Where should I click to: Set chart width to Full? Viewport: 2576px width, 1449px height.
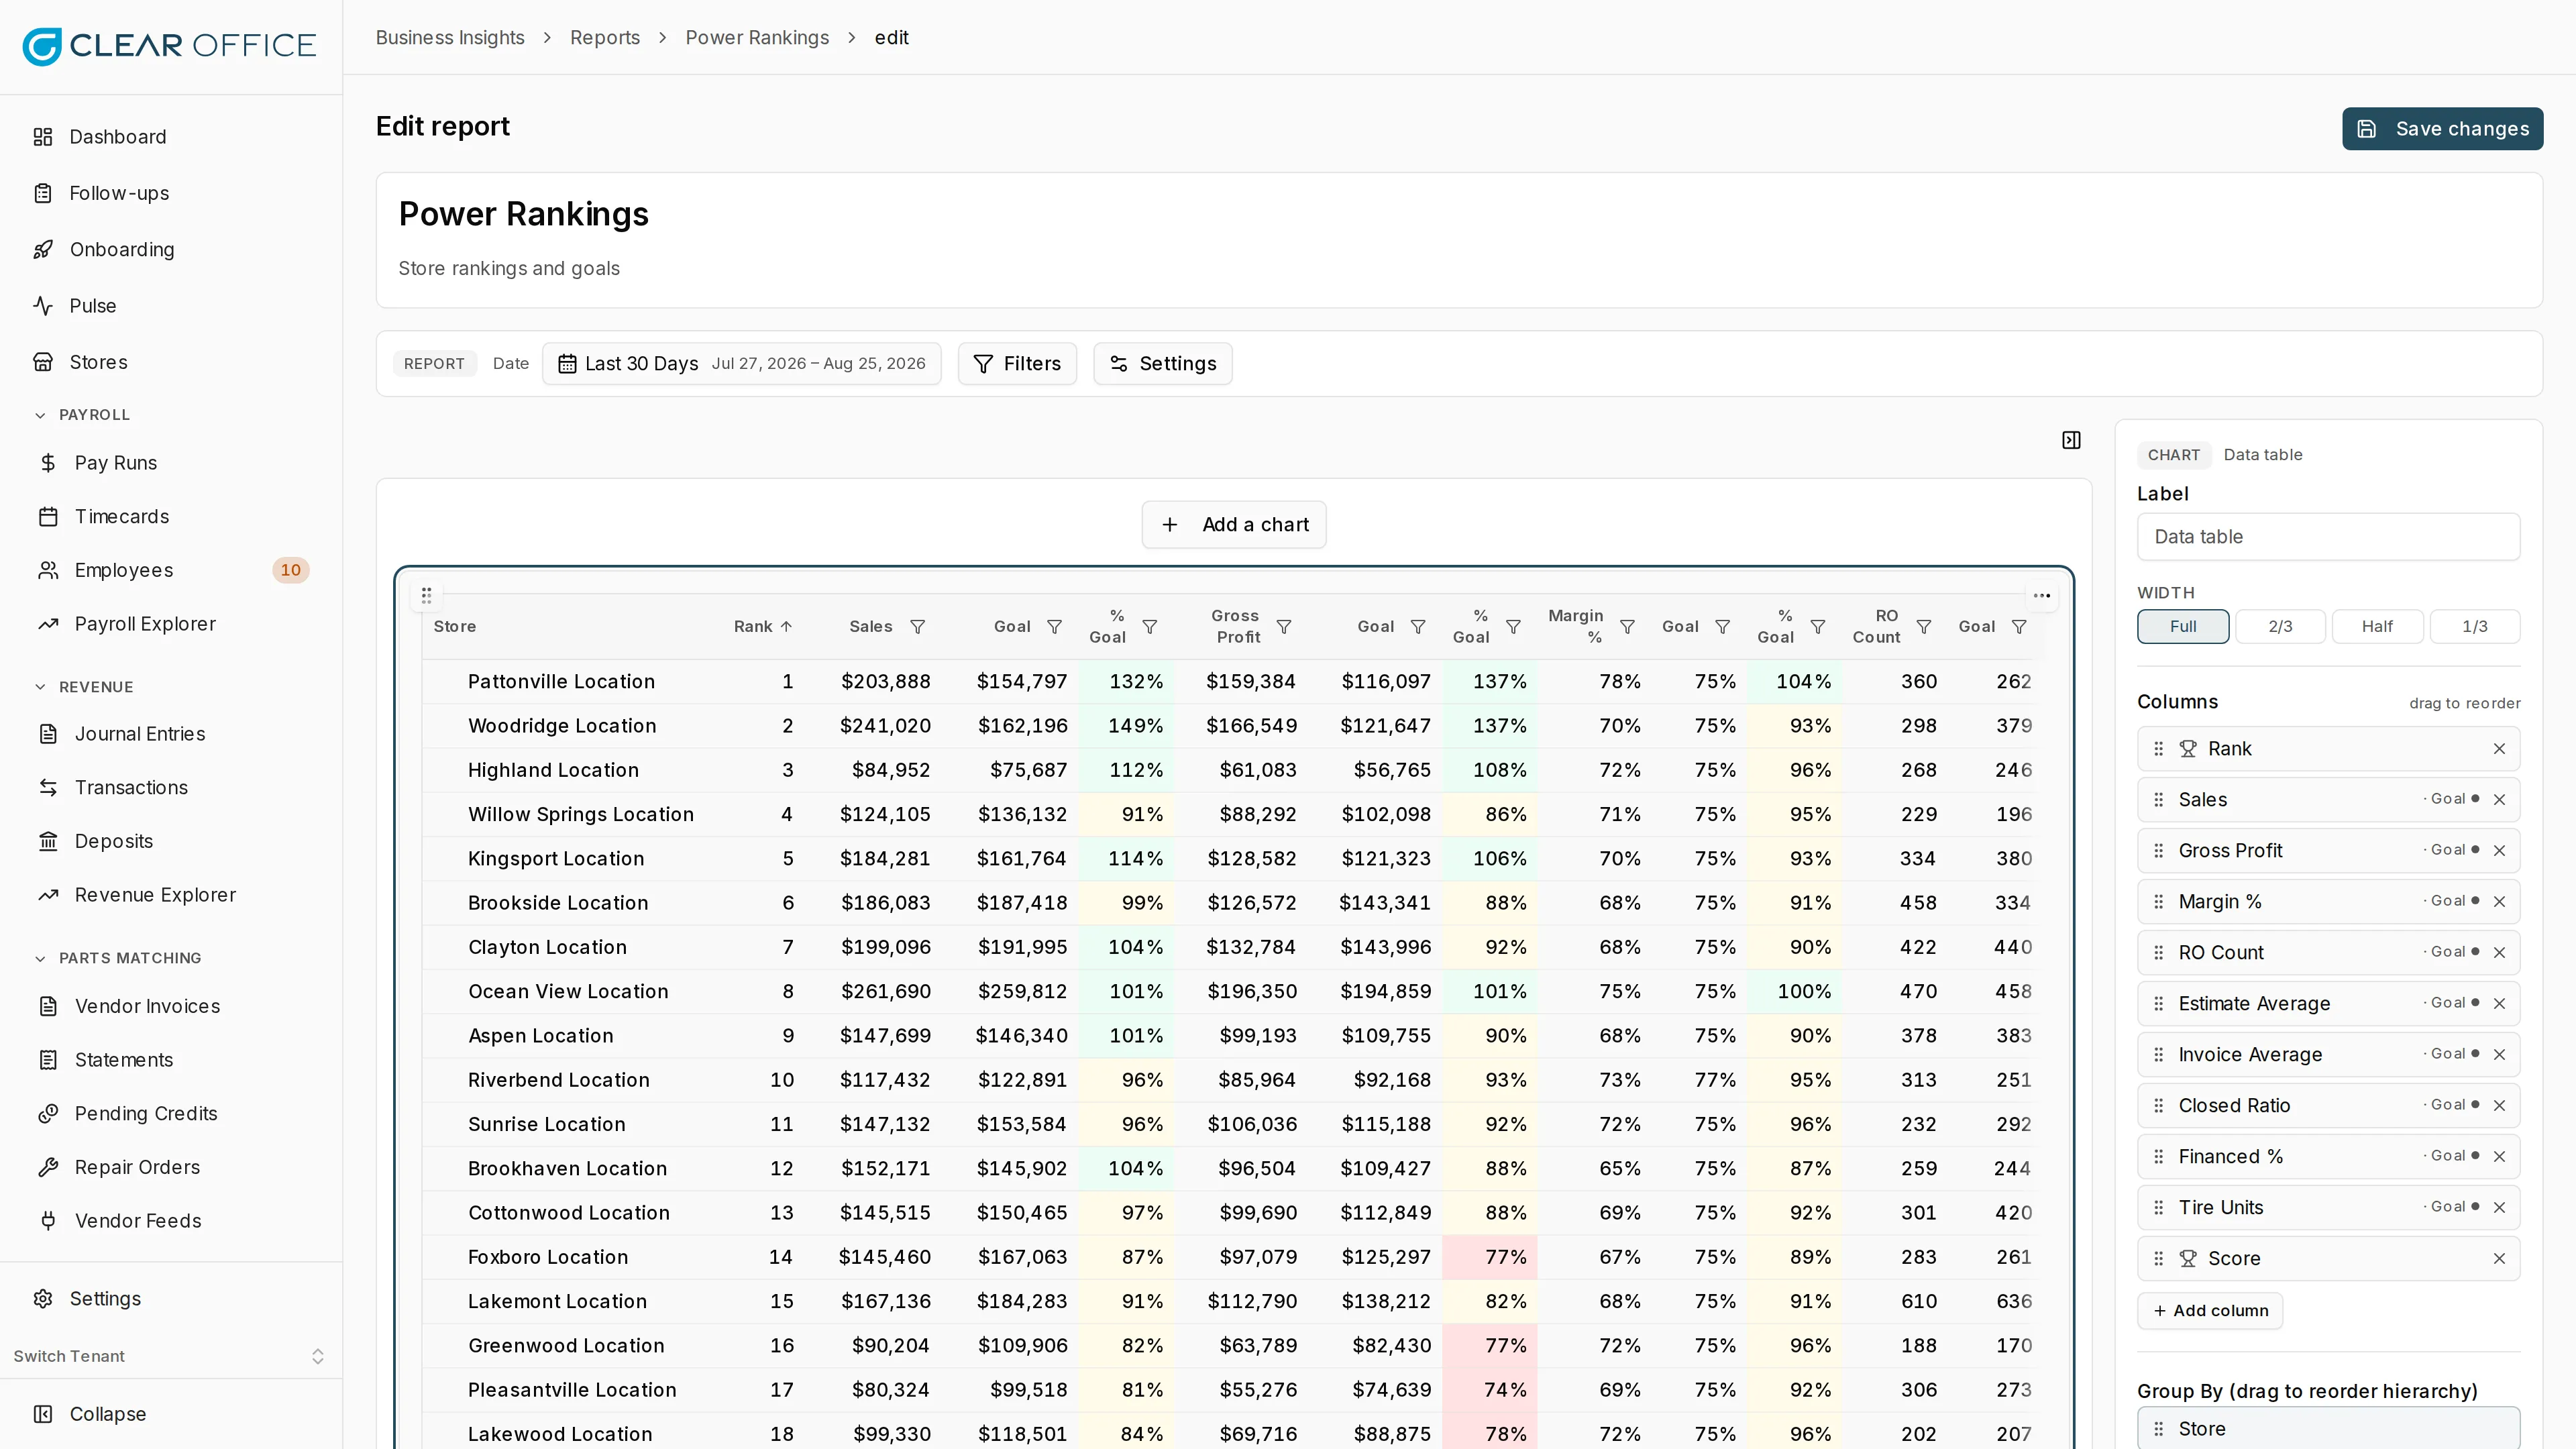pyautogui.click(x=2183, y=627)
